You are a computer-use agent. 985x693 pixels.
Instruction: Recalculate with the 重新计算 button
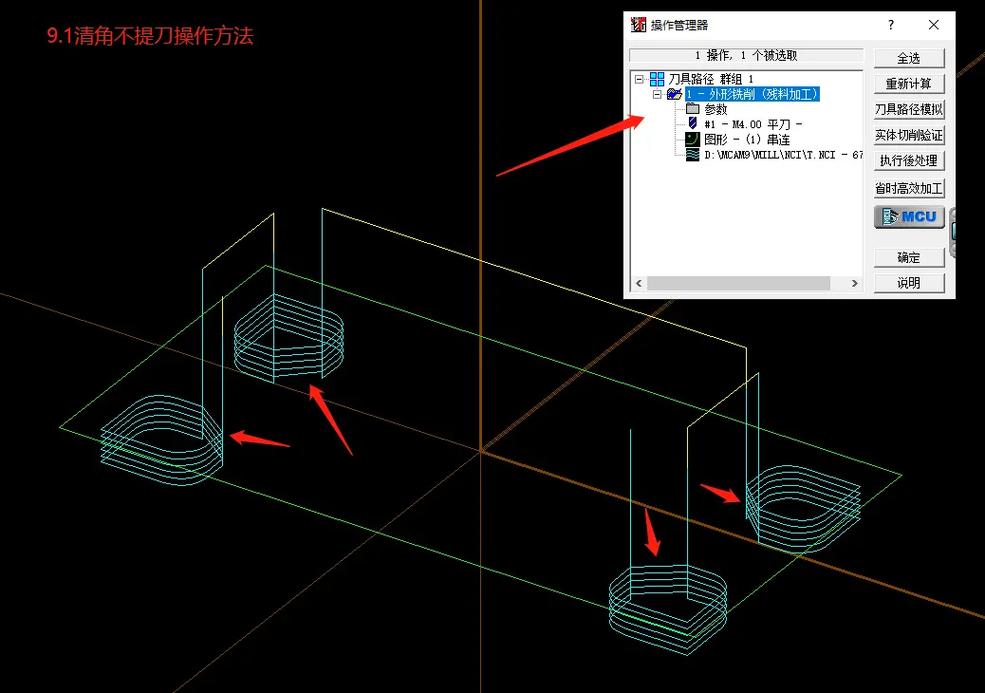point(909,84)
